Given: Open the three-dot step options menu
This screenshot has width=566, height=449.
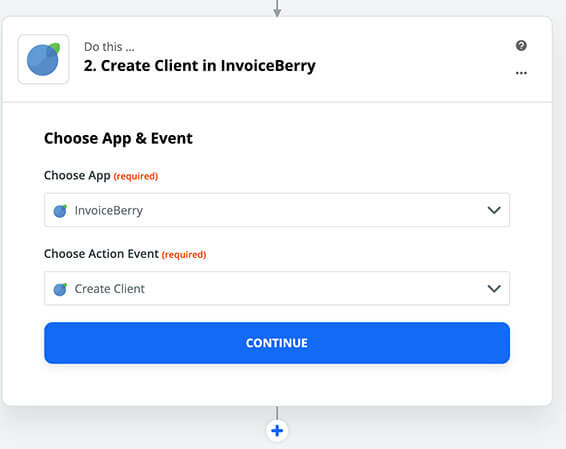Looking at the screenshot, I should click(x=521, y=73).
